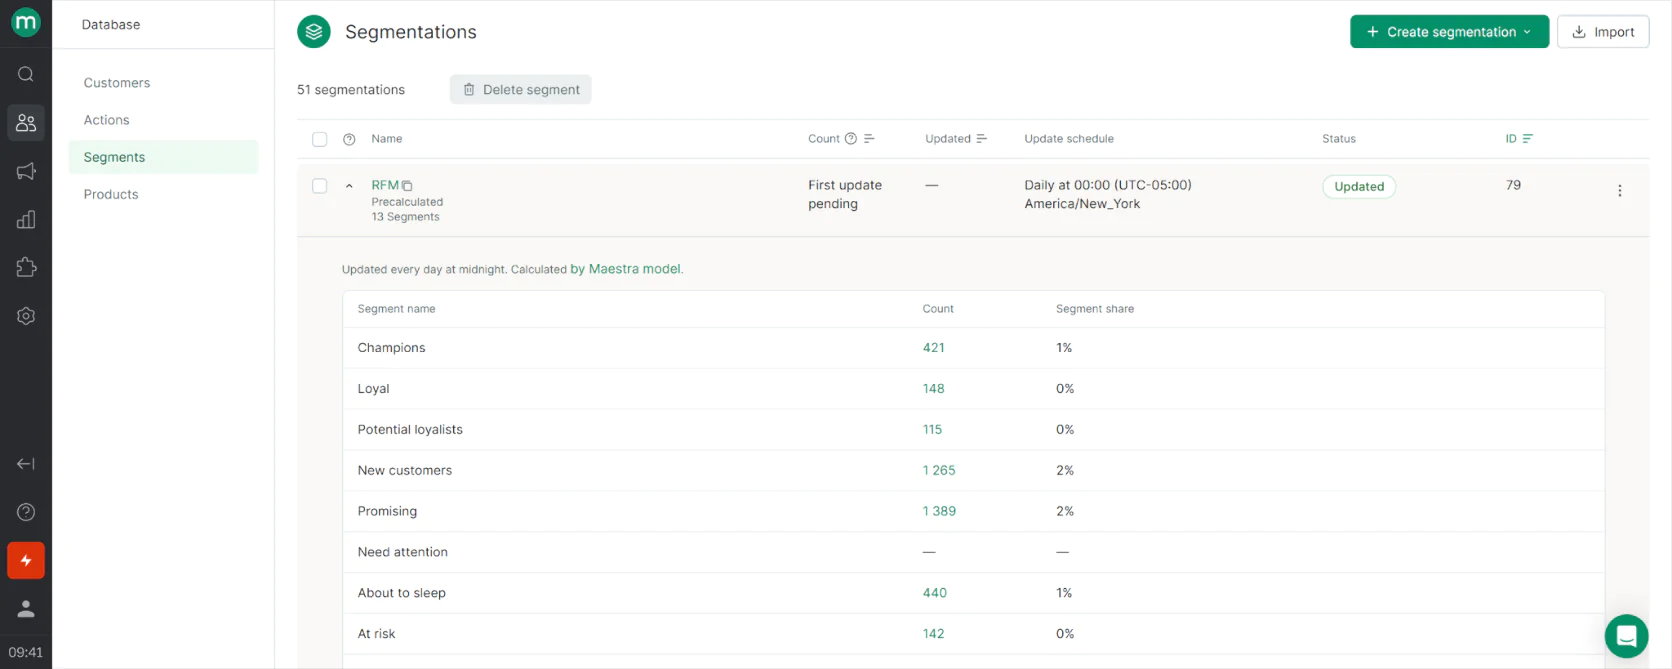Collapse the RFM segmentation row
The width and height of the screenshot is (1672, 669).
coord(349,186)
